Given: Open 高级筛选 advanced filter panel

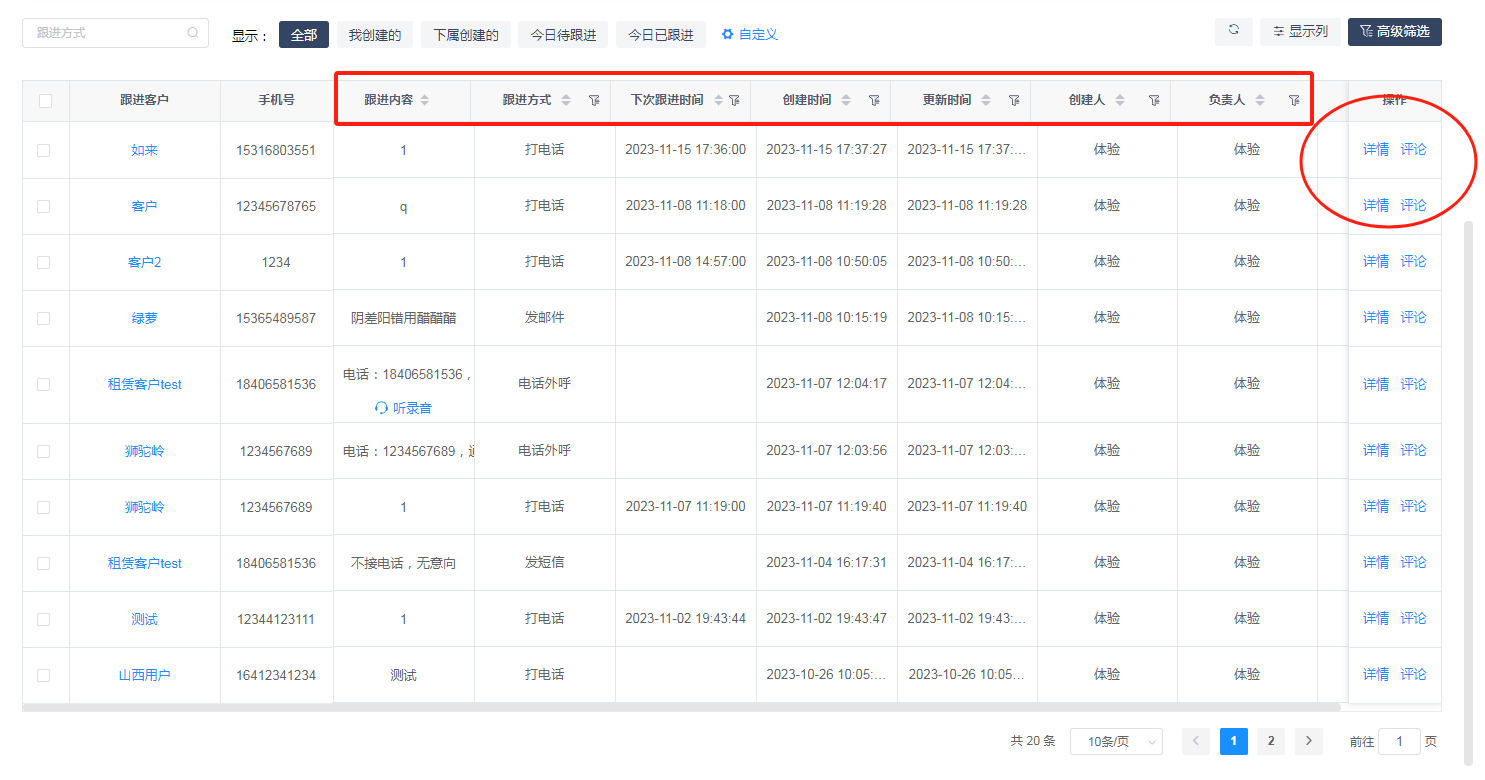Looking at the screenshot, I should [1394, 32].
